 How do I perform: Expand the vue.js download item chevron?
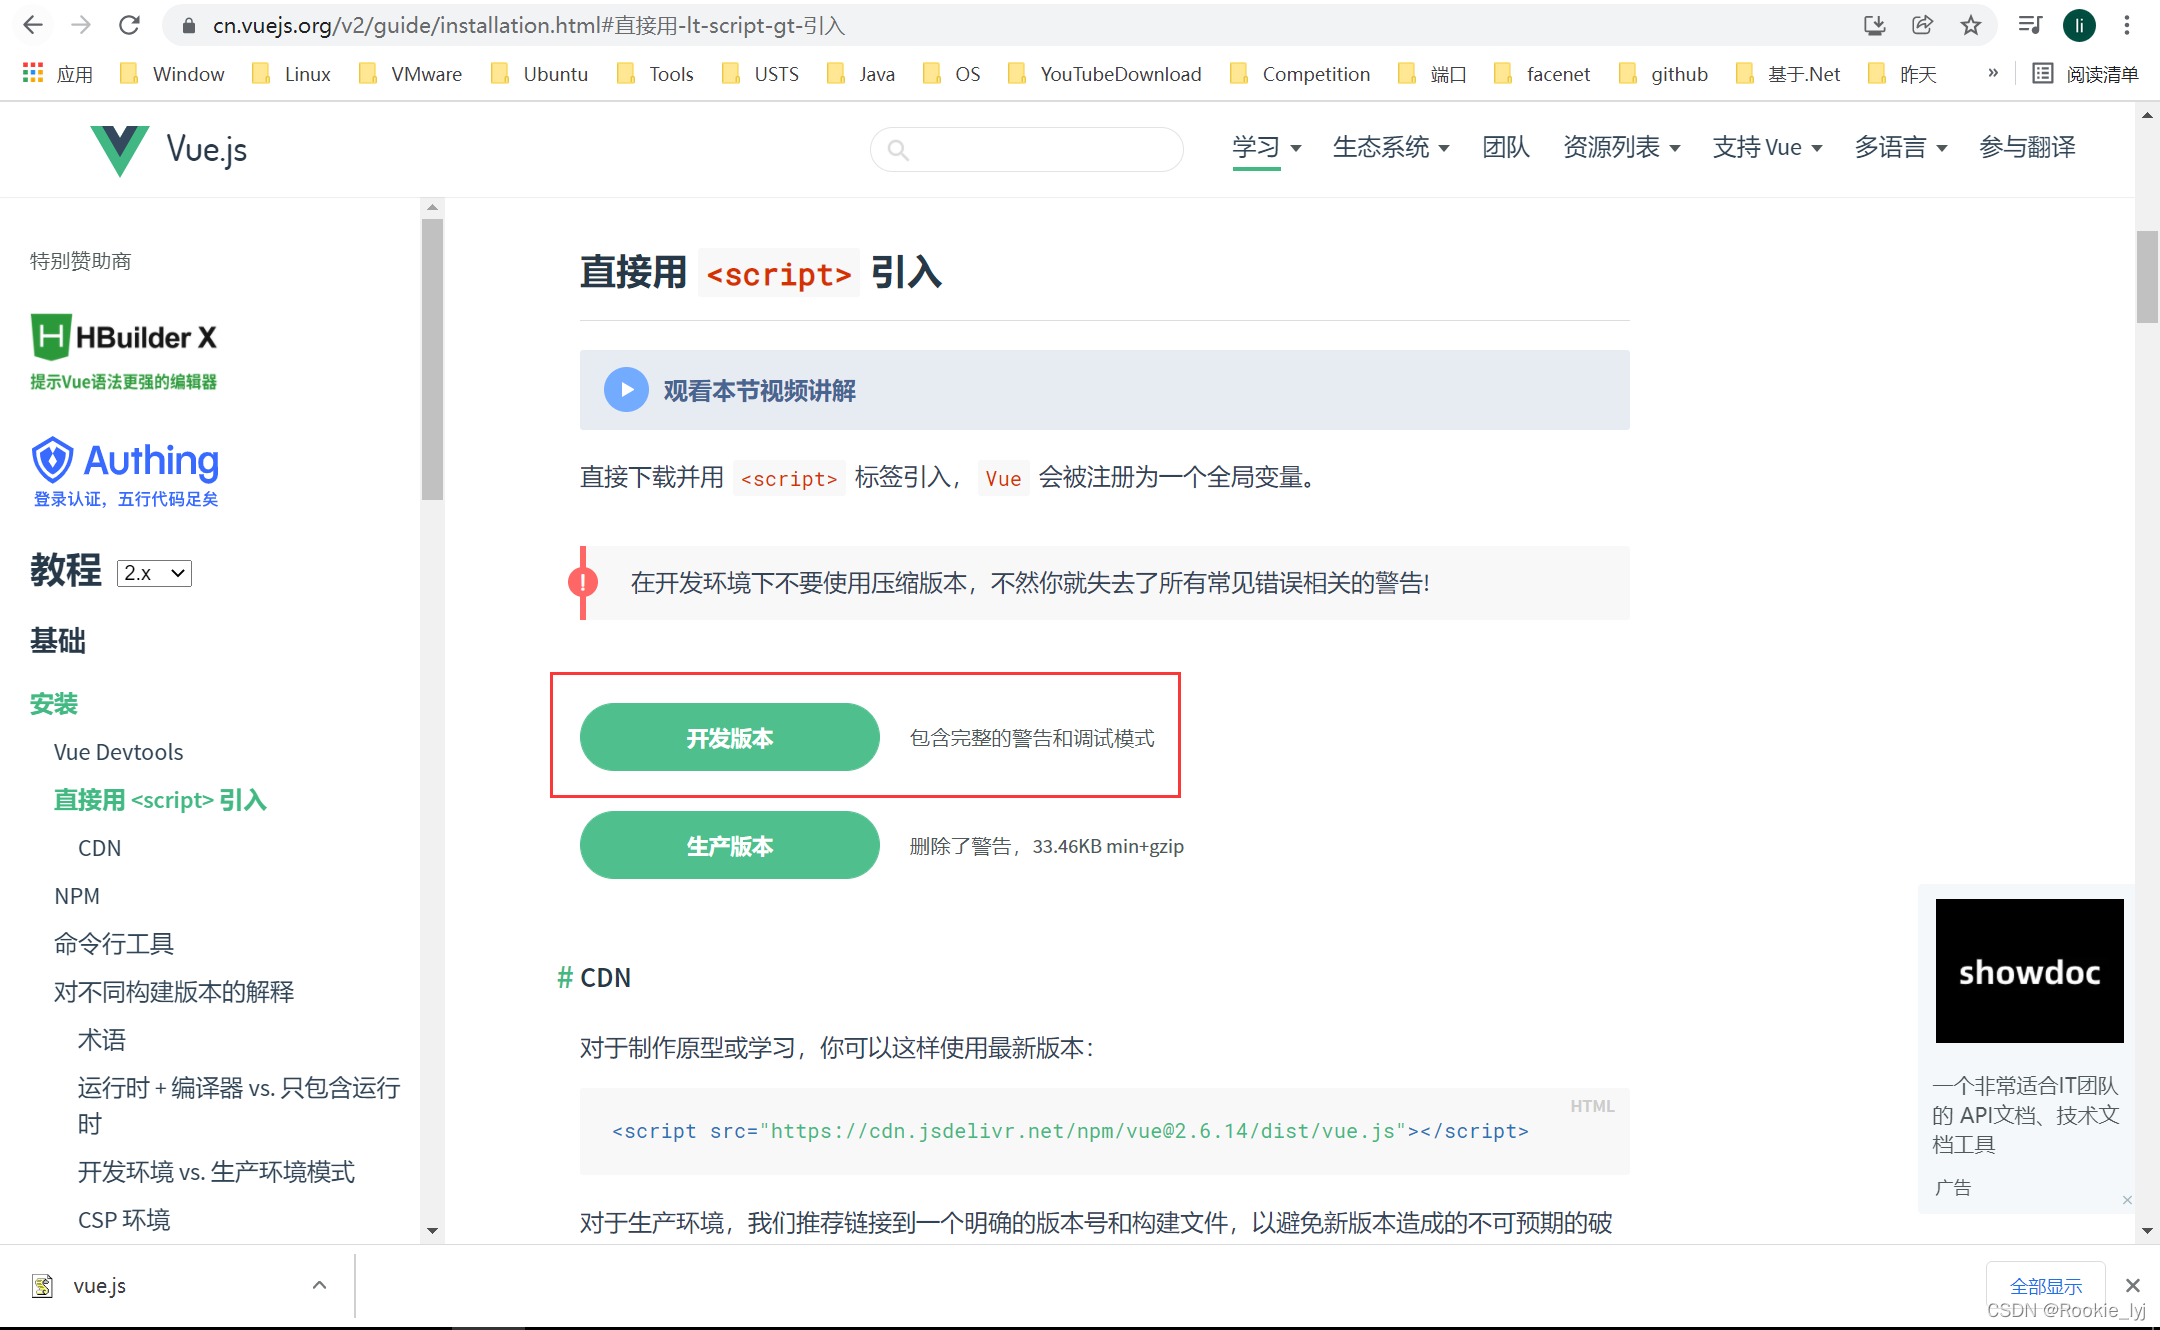[x=319, y=1285]
